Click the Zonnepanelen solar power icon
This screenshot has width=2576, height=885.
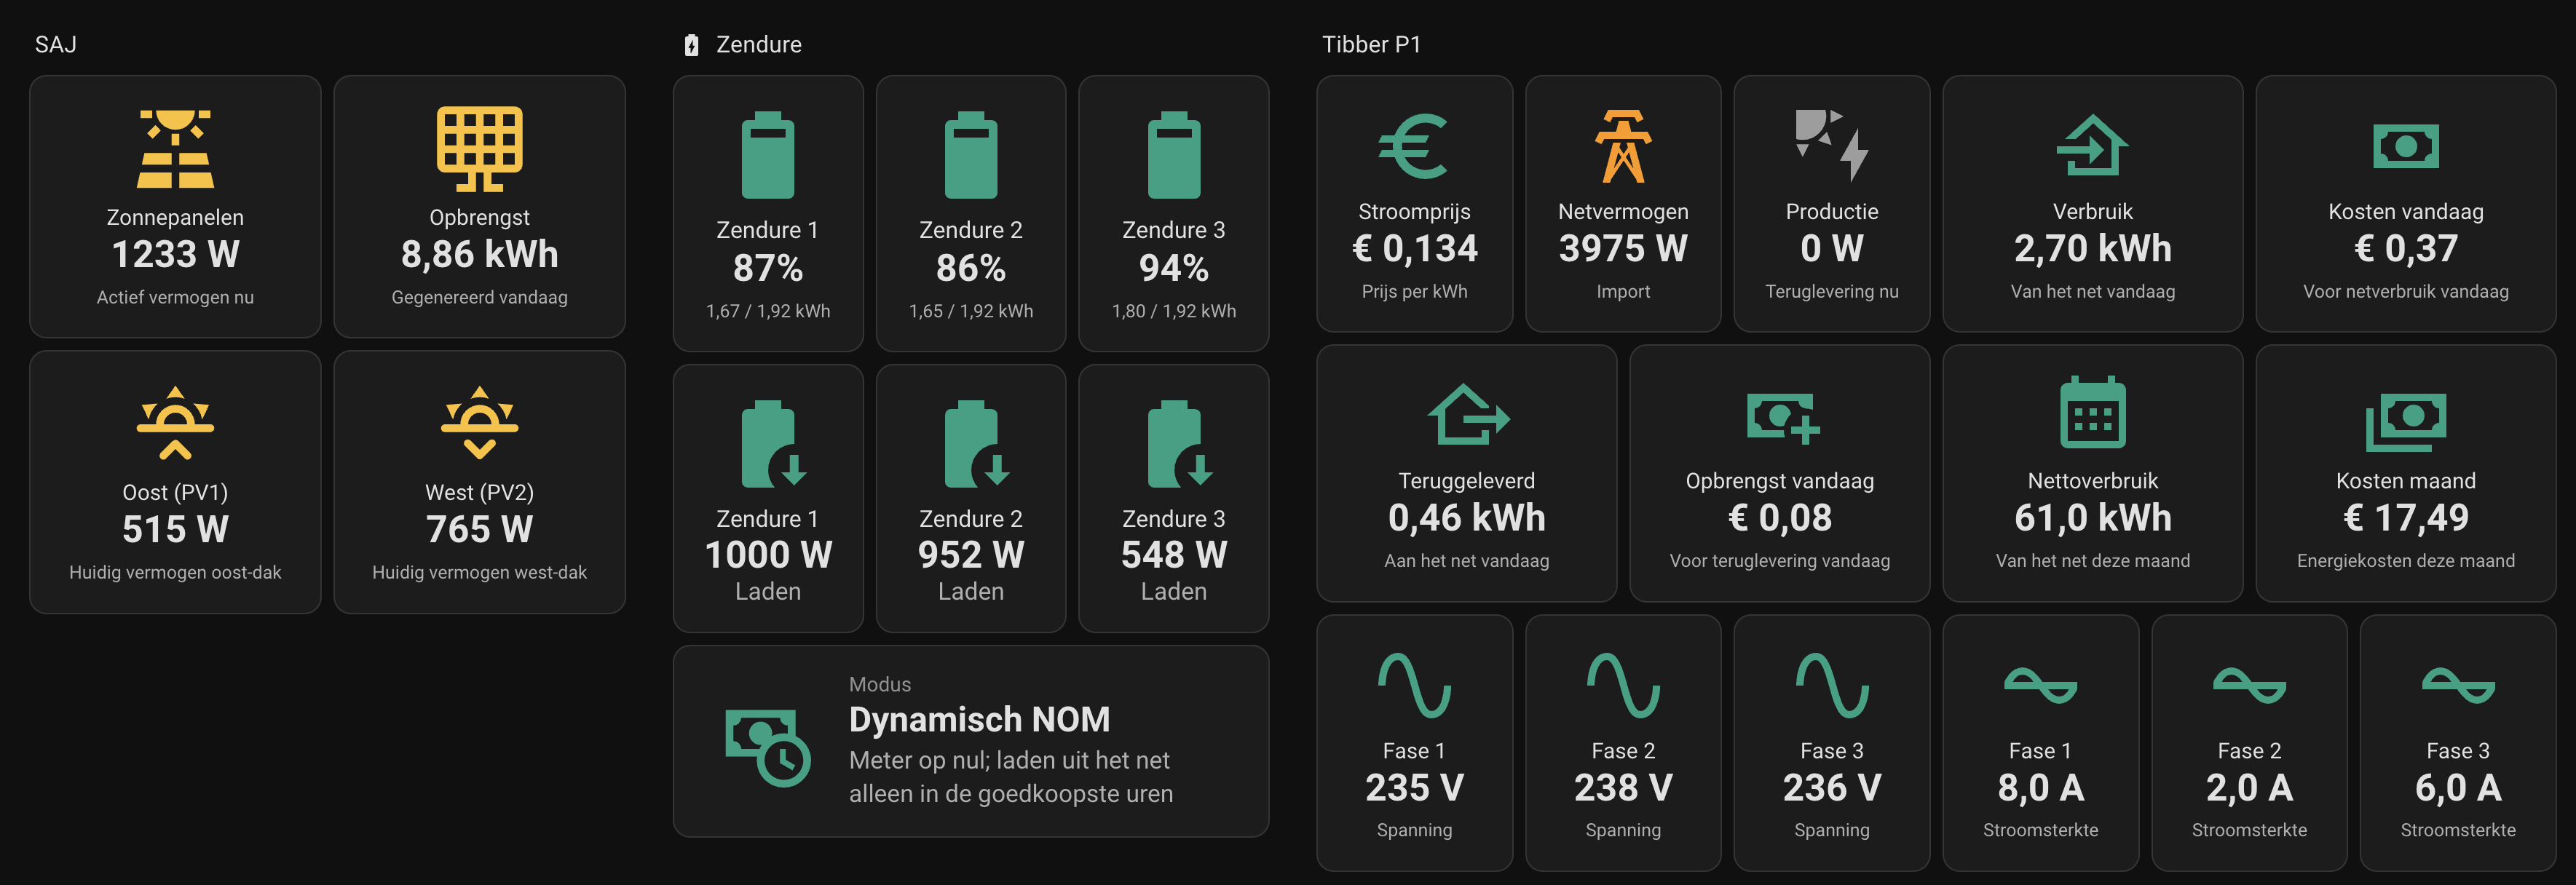coord(175,149)
